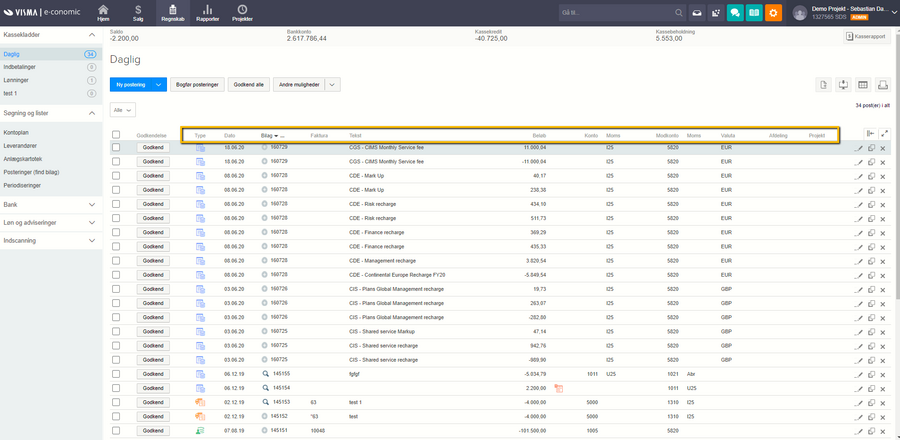Screen dimensions: 900x440
Task: Open the Salg top navigation item
Action: 138,12
